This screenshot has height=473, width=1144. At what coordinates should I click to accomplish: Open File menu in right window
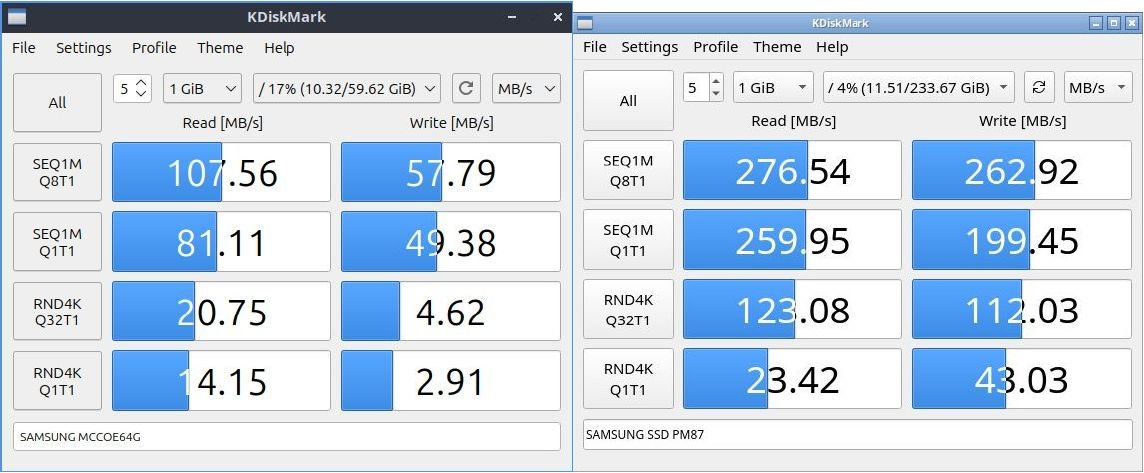(x=595, y=47)
